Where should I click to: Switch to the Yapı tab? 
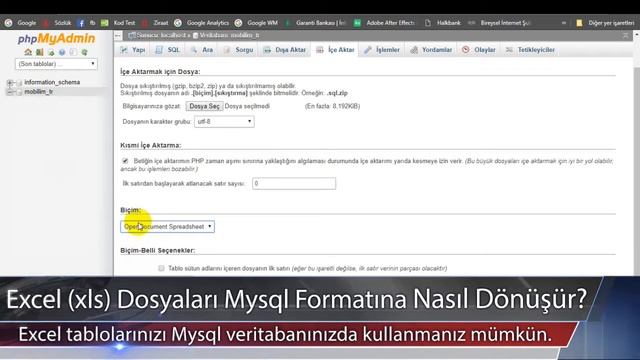[133, 50]
